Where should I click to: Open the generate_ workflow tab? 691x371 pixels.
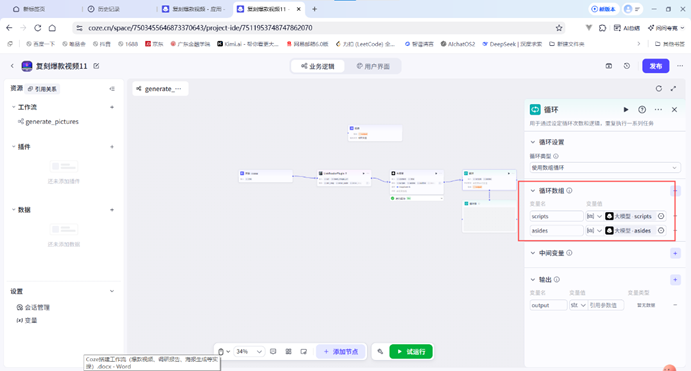160,89
